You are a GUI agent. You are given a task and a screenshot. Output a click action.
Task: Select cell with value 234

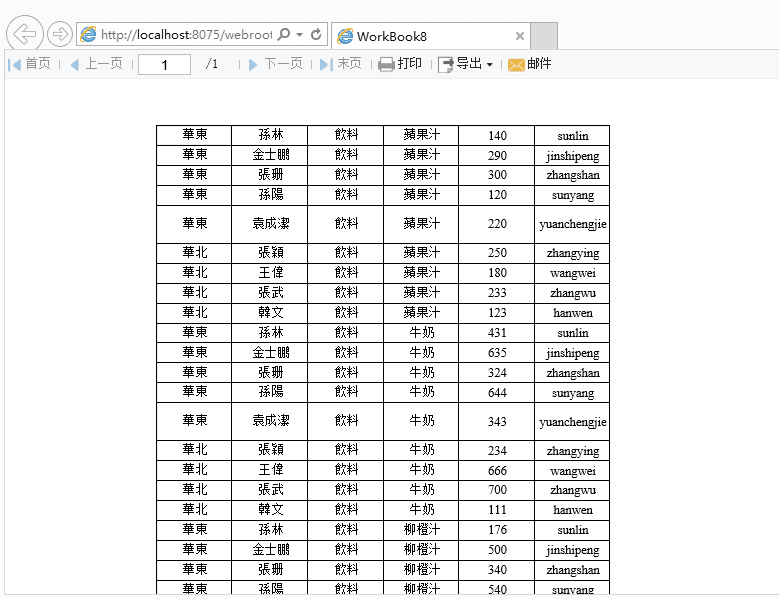click(497, 450)
